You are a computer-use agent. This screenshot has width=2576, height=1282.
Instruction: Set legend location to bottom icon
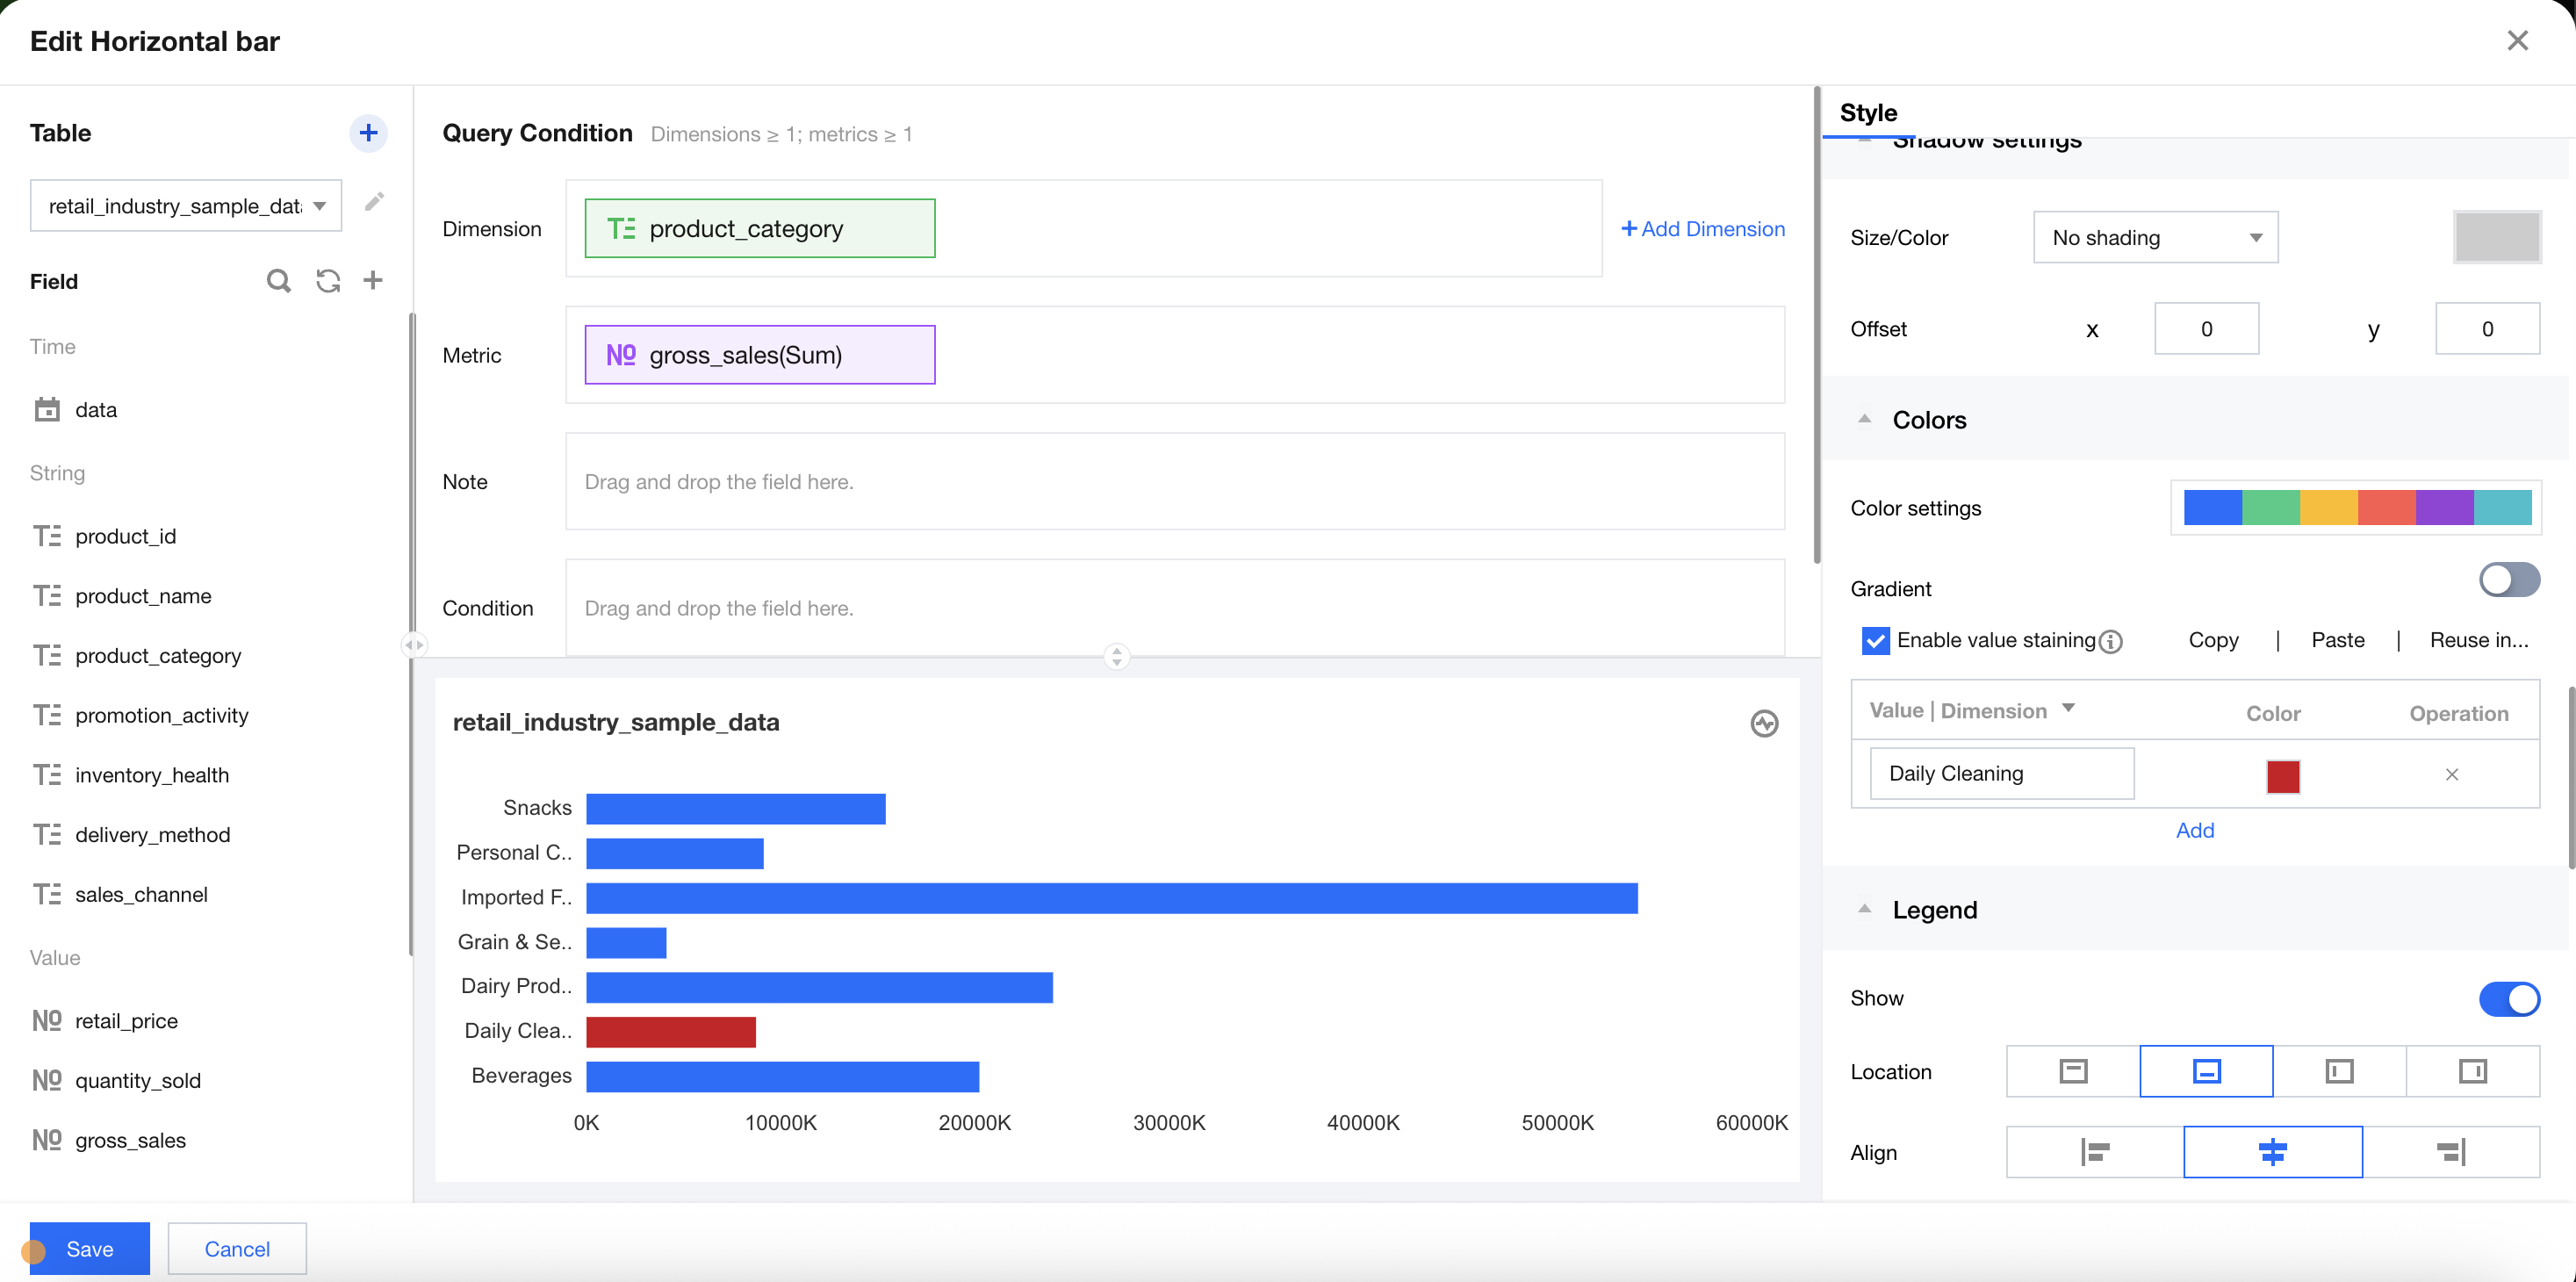point(2206,1071)
